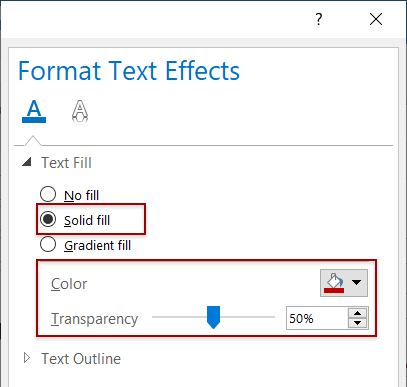407x387 pixels.
Task: Choose the Gradient fill radio option
Action: point(48,244)
